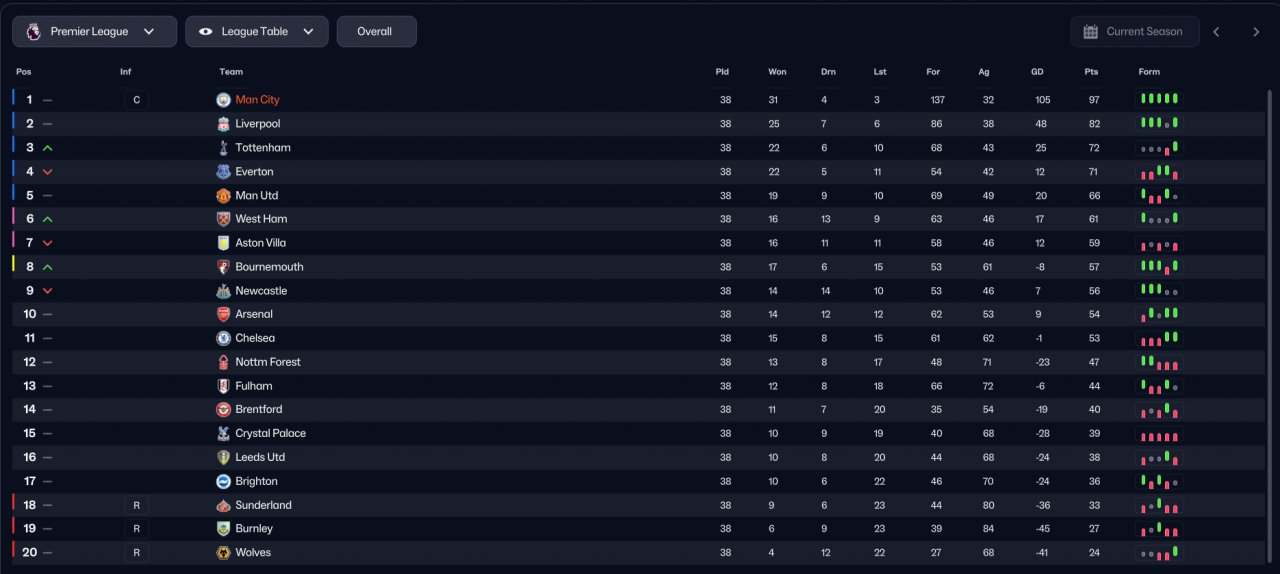This screenshot has width=1280, height=574.
Task: Click the Everton club badge
Action: tap(223, 172)
